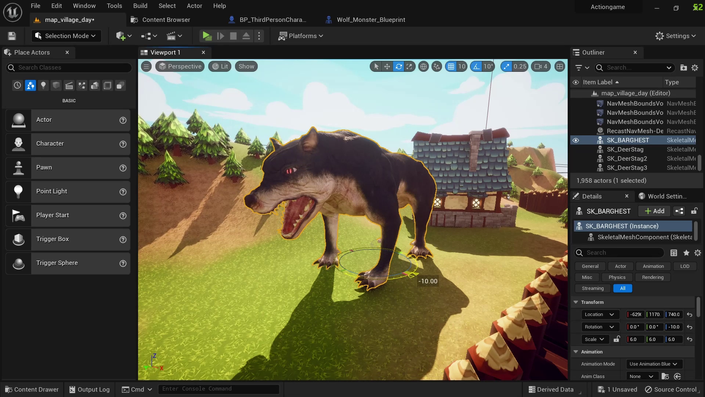This screenshot has width=705, height=397.
Task: Click the Search Classes field
Action: 69,67
